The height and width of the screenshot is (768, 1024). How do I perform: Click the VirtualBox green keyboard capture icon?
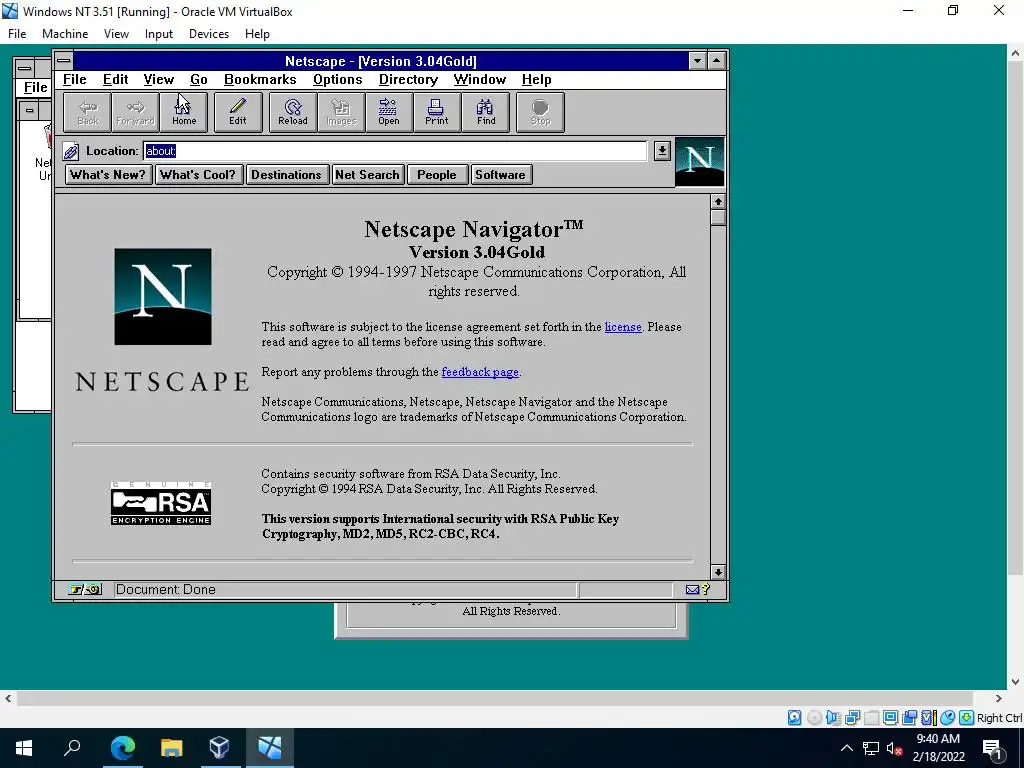[x=967, y=718]
